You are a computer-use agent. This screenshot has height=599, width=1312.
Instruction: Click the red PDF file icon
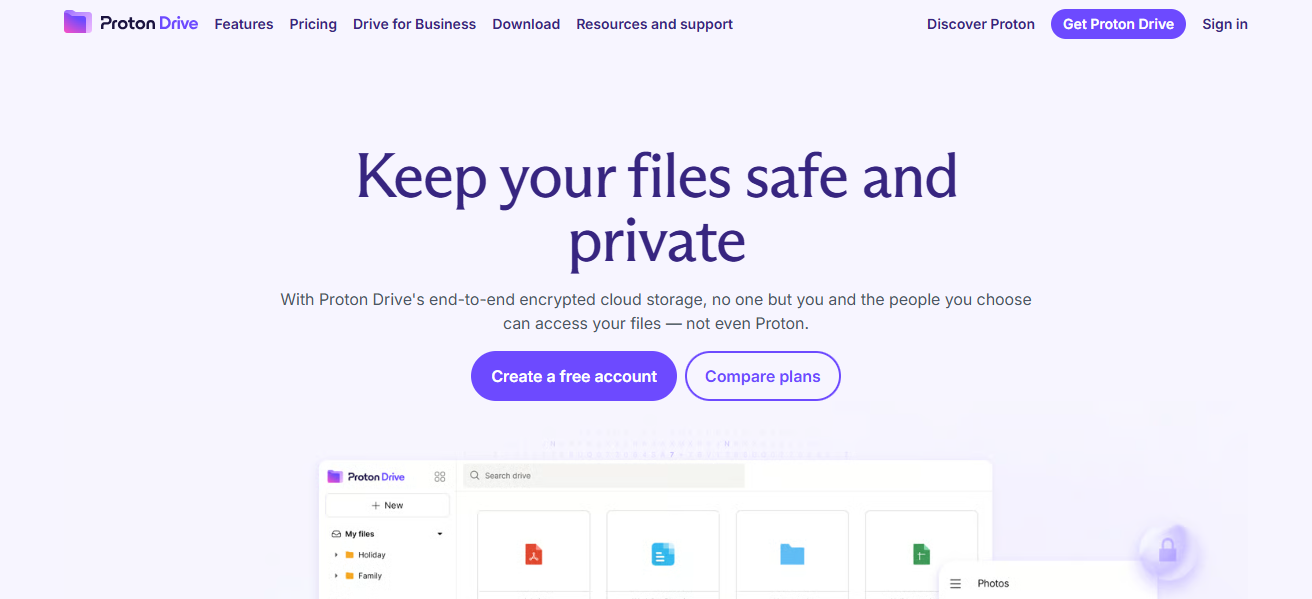(x=534, y=554)
